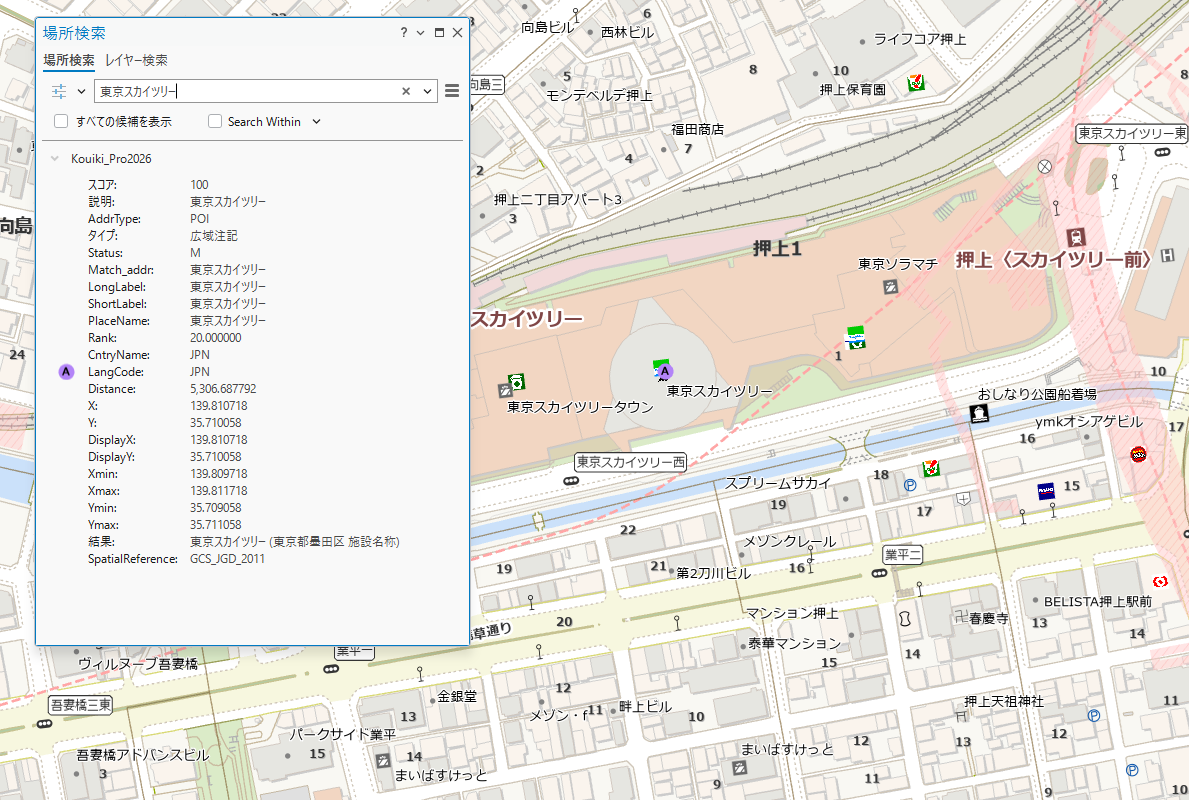1189x800 pixels.
Task: Open dropdown arrow beside the locator settings icon
Action: [x=81, y=91]
